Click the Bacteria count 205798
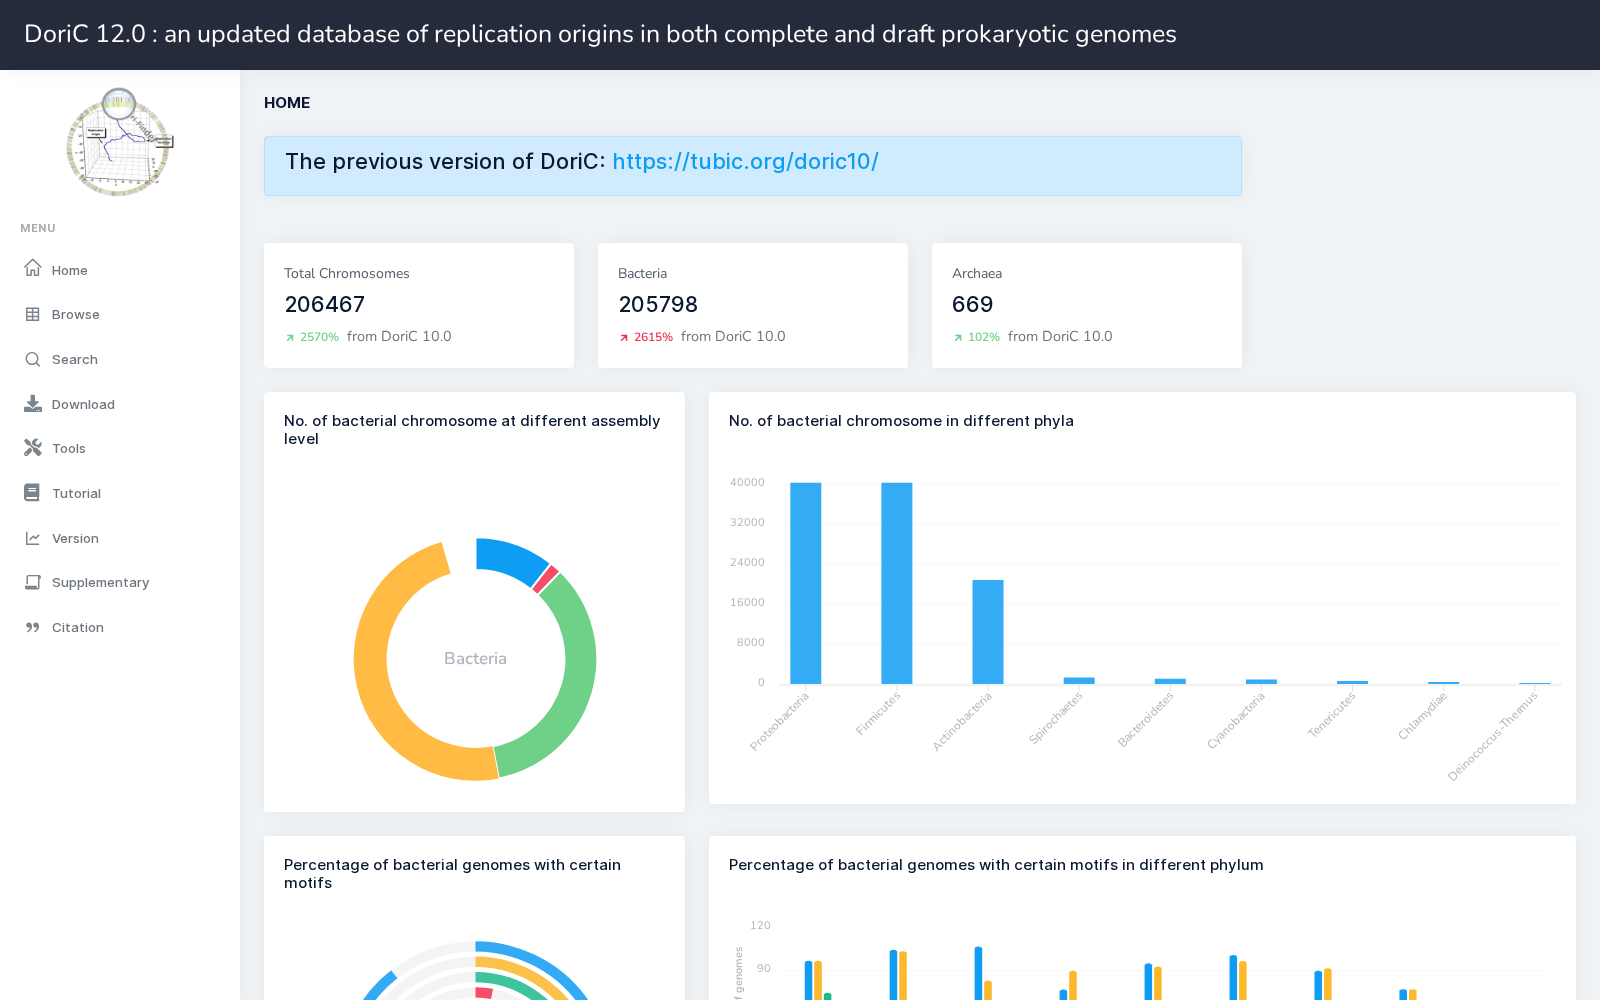This screenshot has width=1600, height=1000. pyautogui.click(x=658, y=304)
